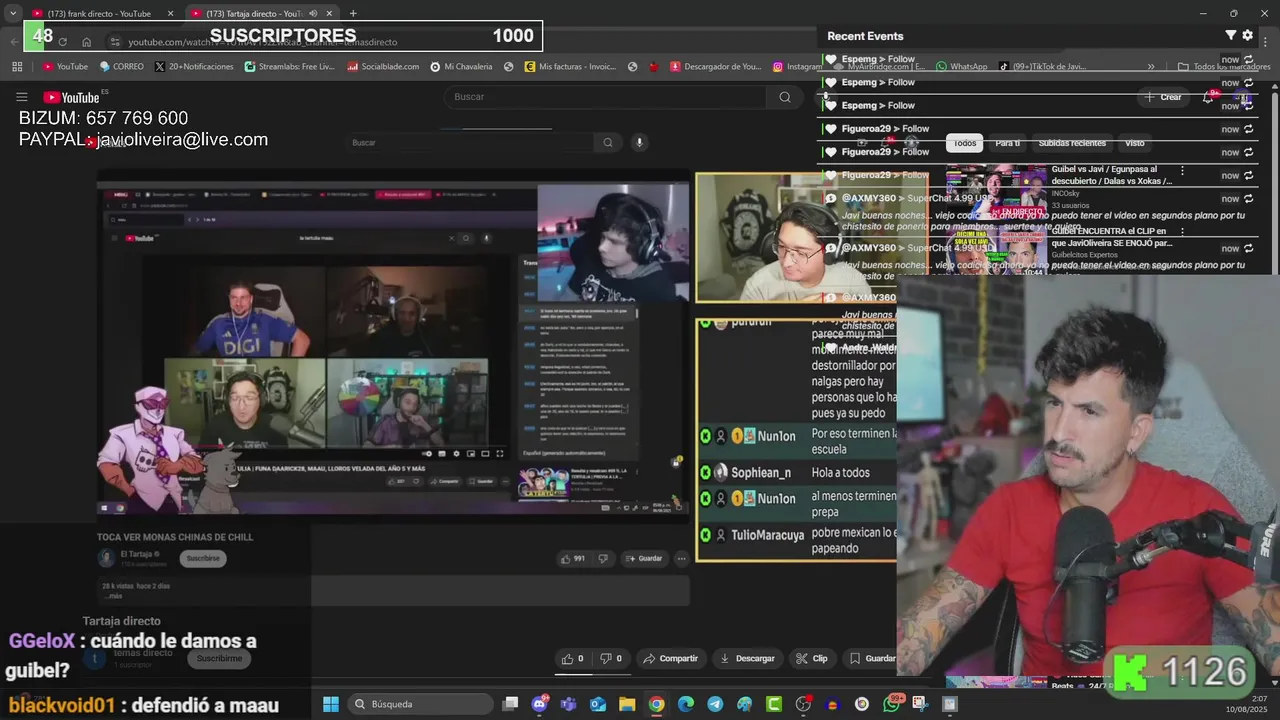Show hidden bookmarks via the overflow chevrons
Screen dimensions: 1280x720
1151,67
